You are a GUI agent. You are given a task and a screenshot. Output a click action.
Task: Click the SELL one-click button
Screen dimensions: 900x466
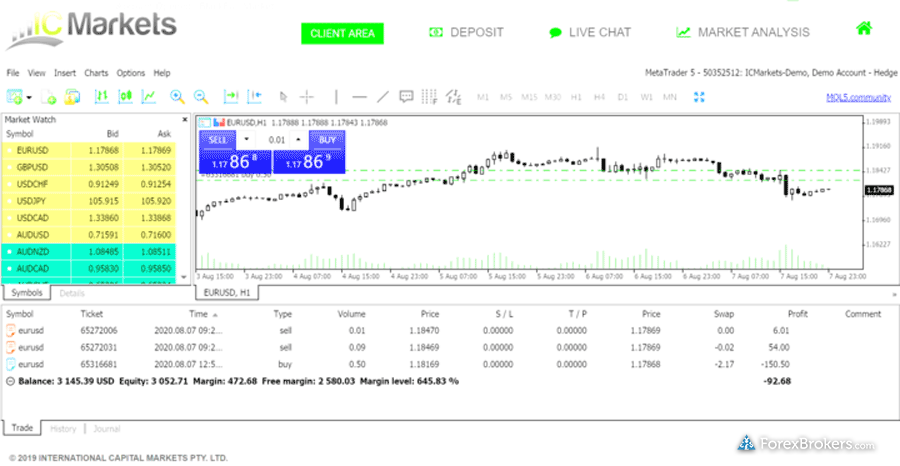pos(219,140)
